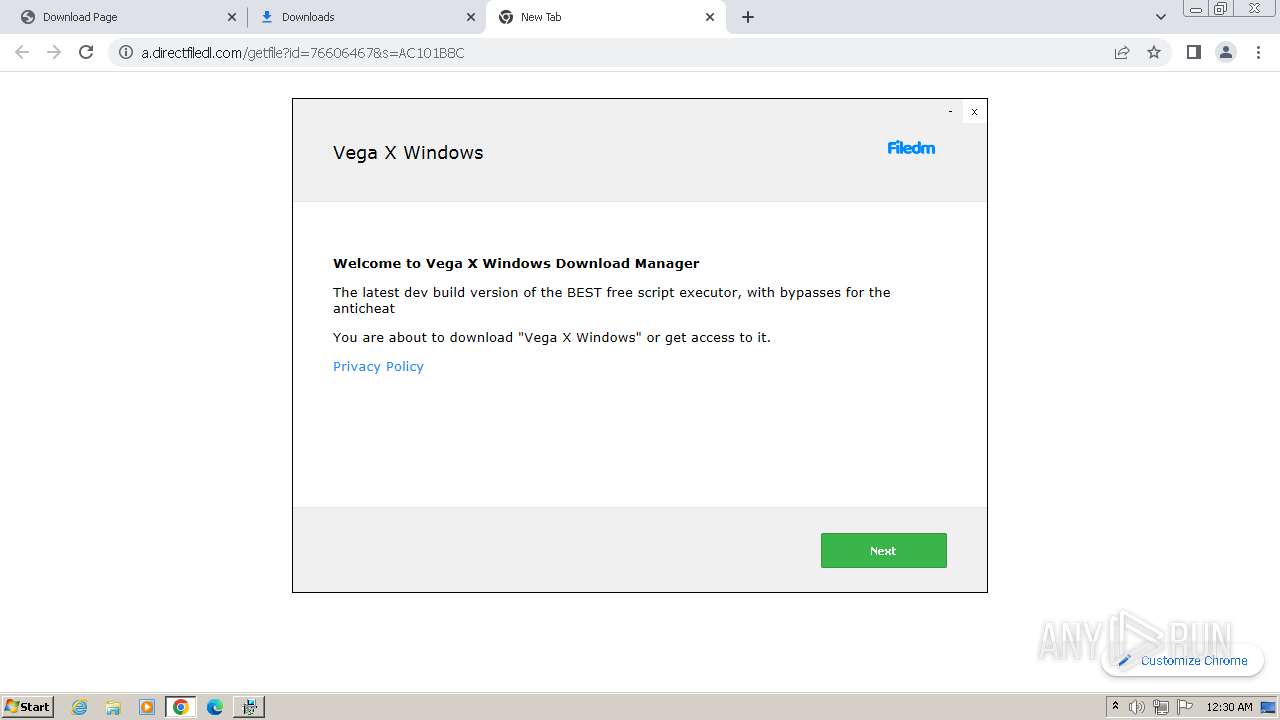The image size is (1280, 720).
Task: Click the green Next button
Action: click(x=883, y=550)
